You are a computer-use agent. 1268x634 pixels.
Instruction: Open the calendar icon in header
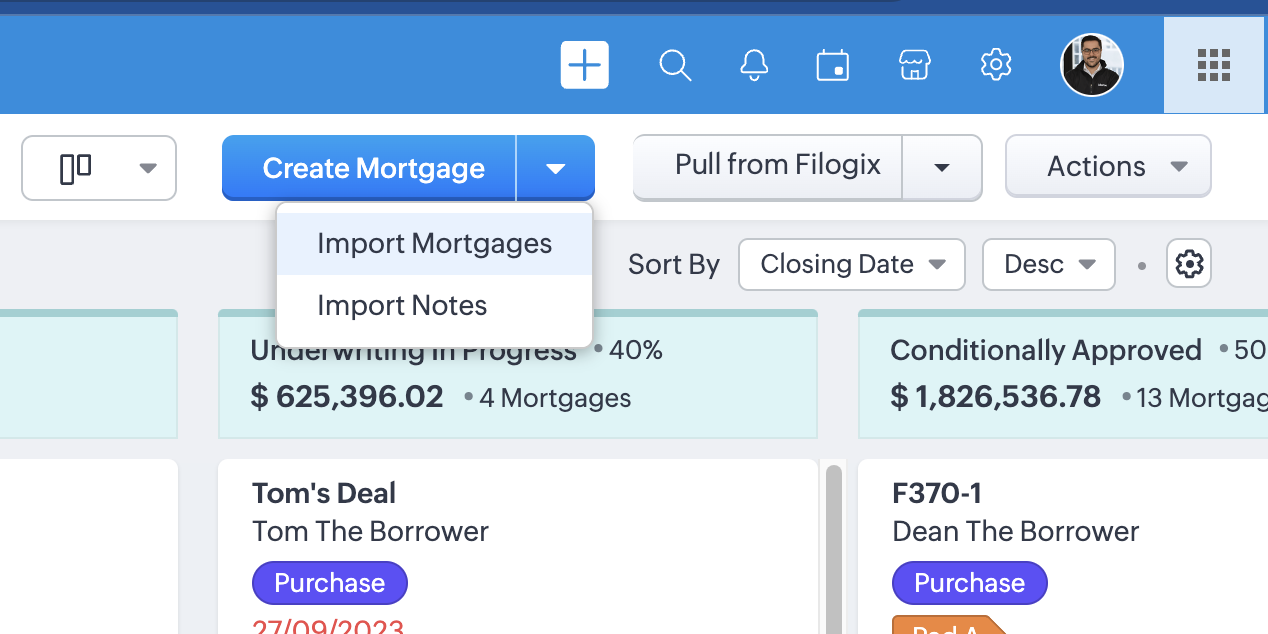click(832, 66)
